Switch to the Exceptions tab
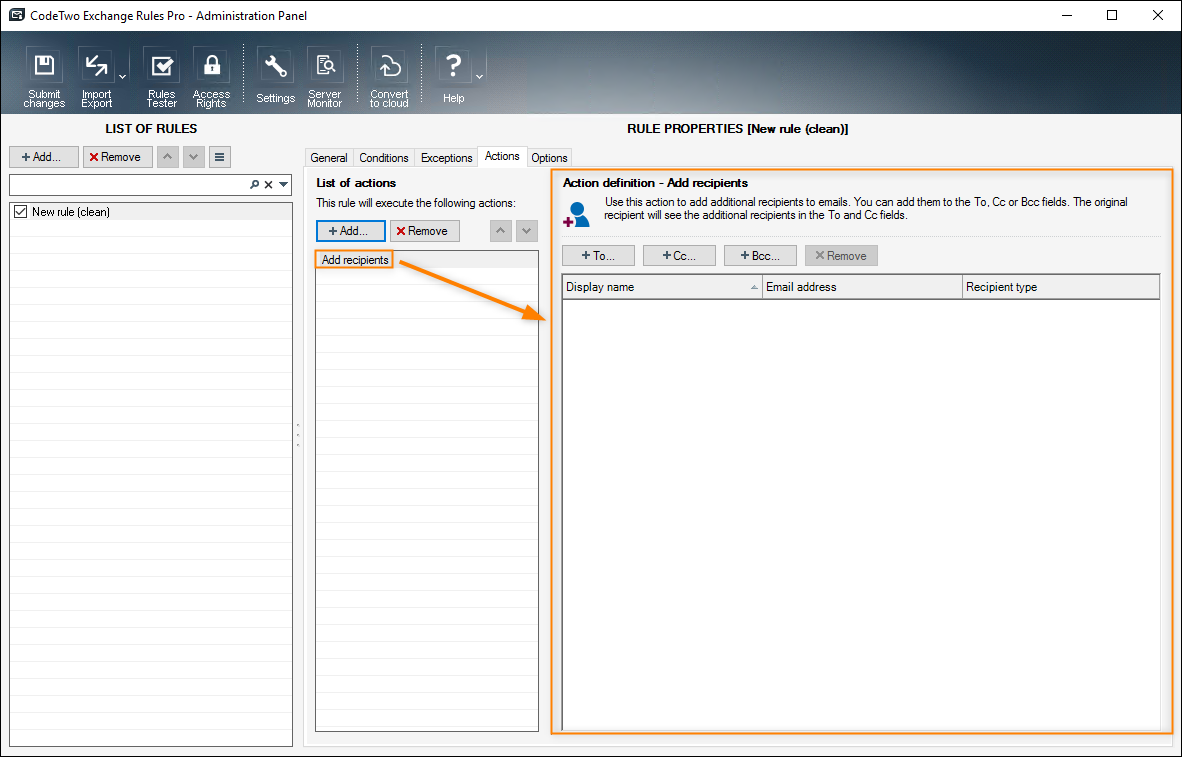 point(446,158)
